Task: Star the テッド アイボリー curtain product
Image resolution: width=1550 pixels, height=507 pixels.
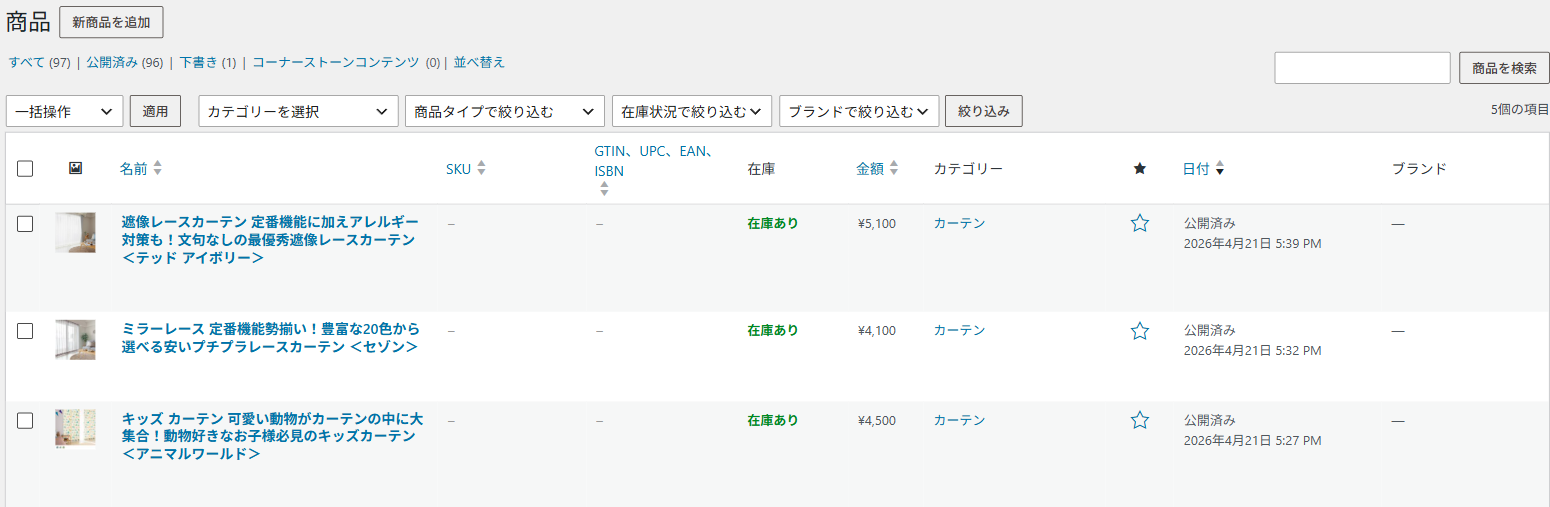Action: pos(1139,223)
